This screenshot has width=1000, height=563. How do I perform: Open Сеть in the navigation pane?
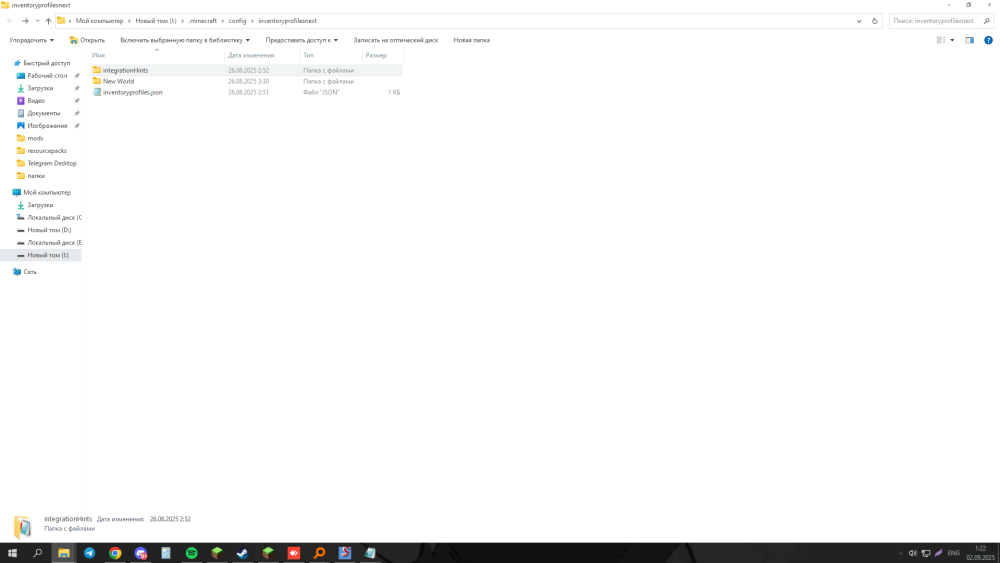pyautogui.click(x=29, y=272)
